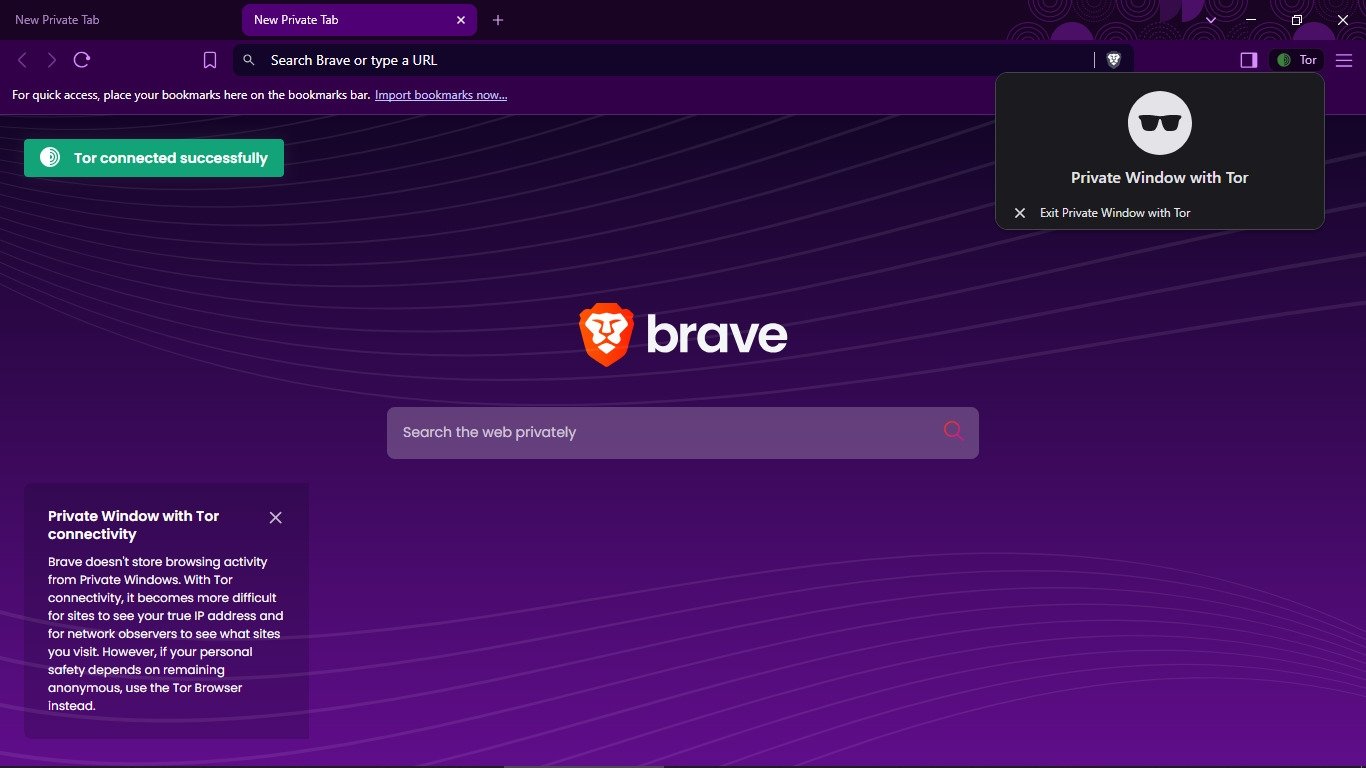This screenshot has height=768, width=1366.
Task: Click the Tor browser disclaimer paragraph
Action: click(166, 634)
